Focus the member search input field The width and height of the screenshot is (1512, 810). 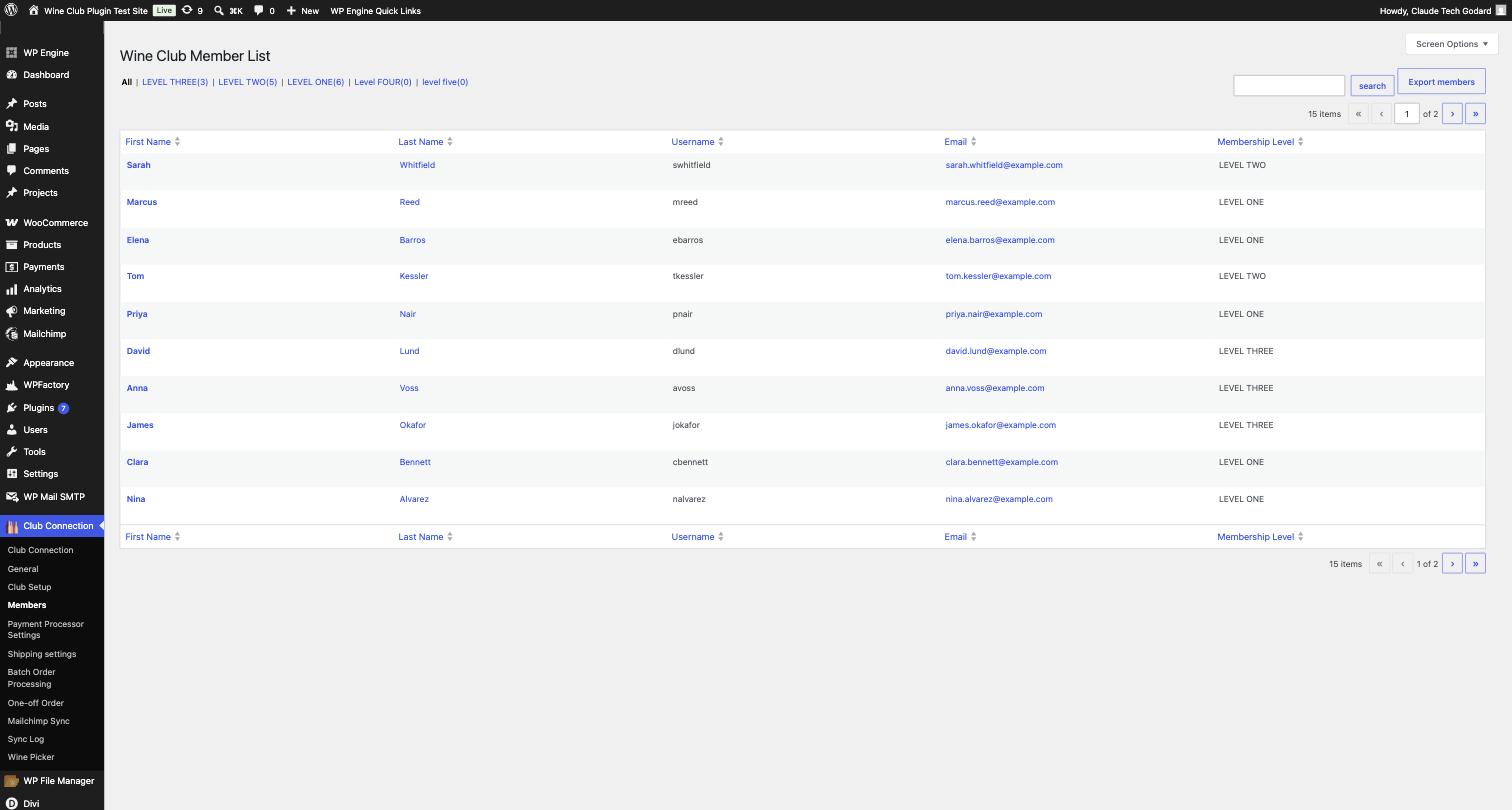[x=1289, y=85]
